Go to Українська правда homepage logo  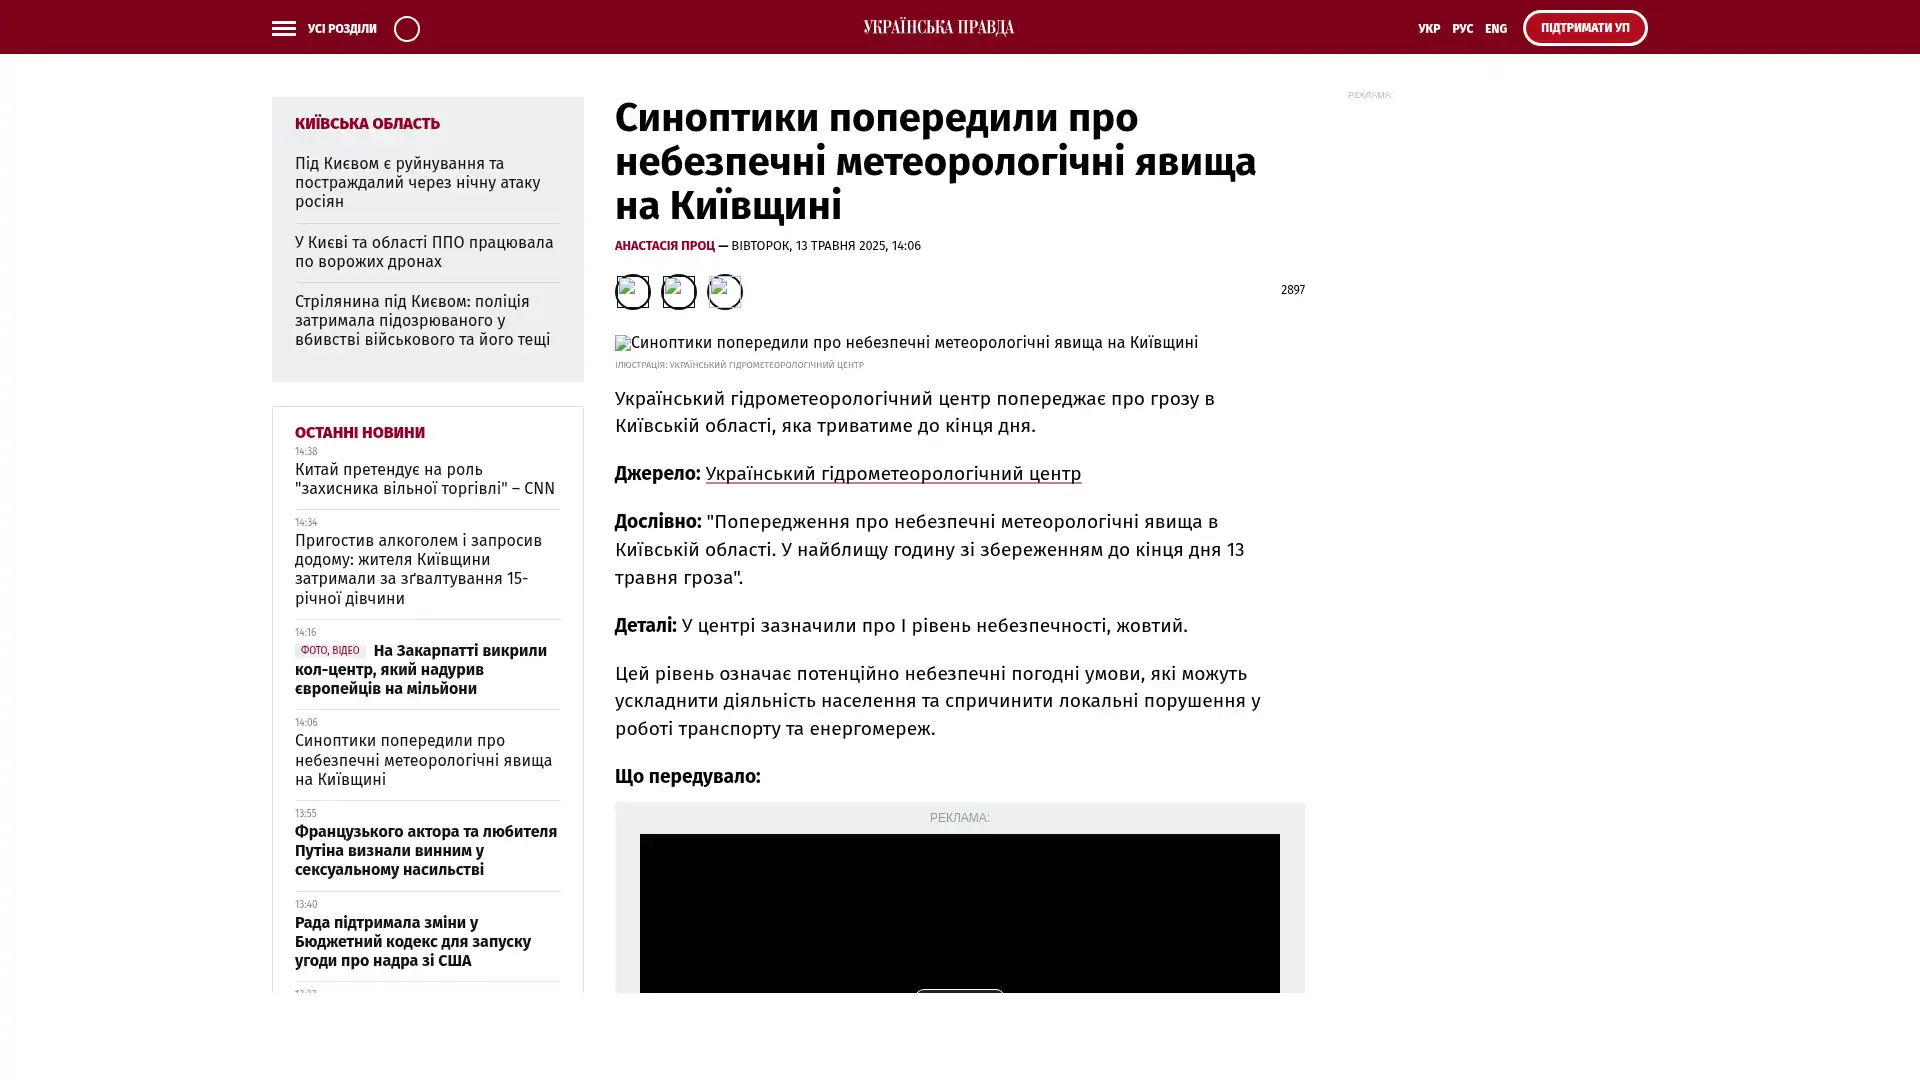938,28
